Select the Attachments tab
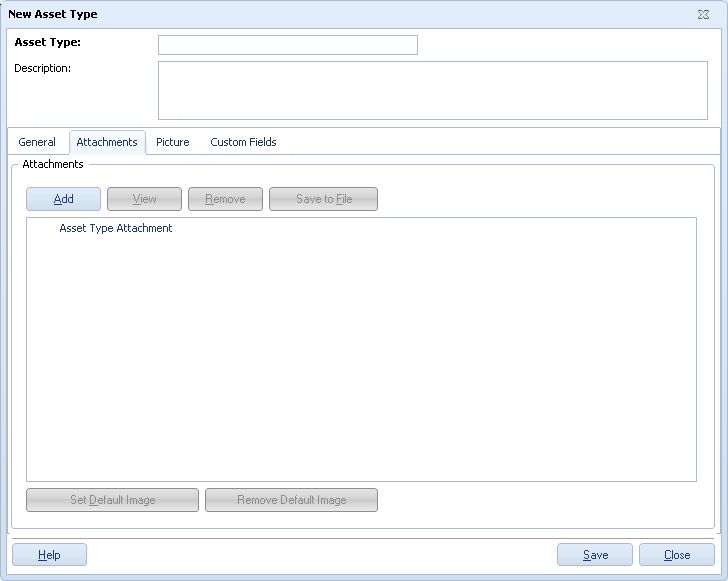 (x=107, y=142)
